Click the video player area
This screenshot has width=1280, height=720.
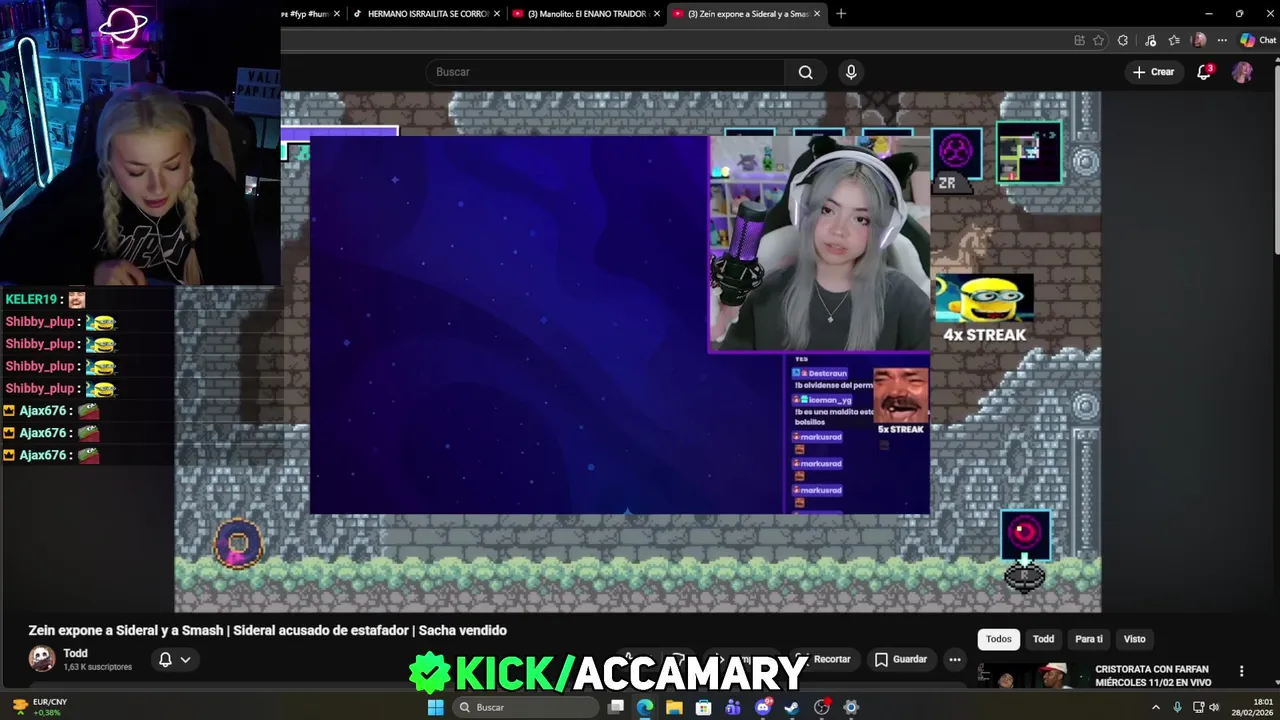point(637,352)
